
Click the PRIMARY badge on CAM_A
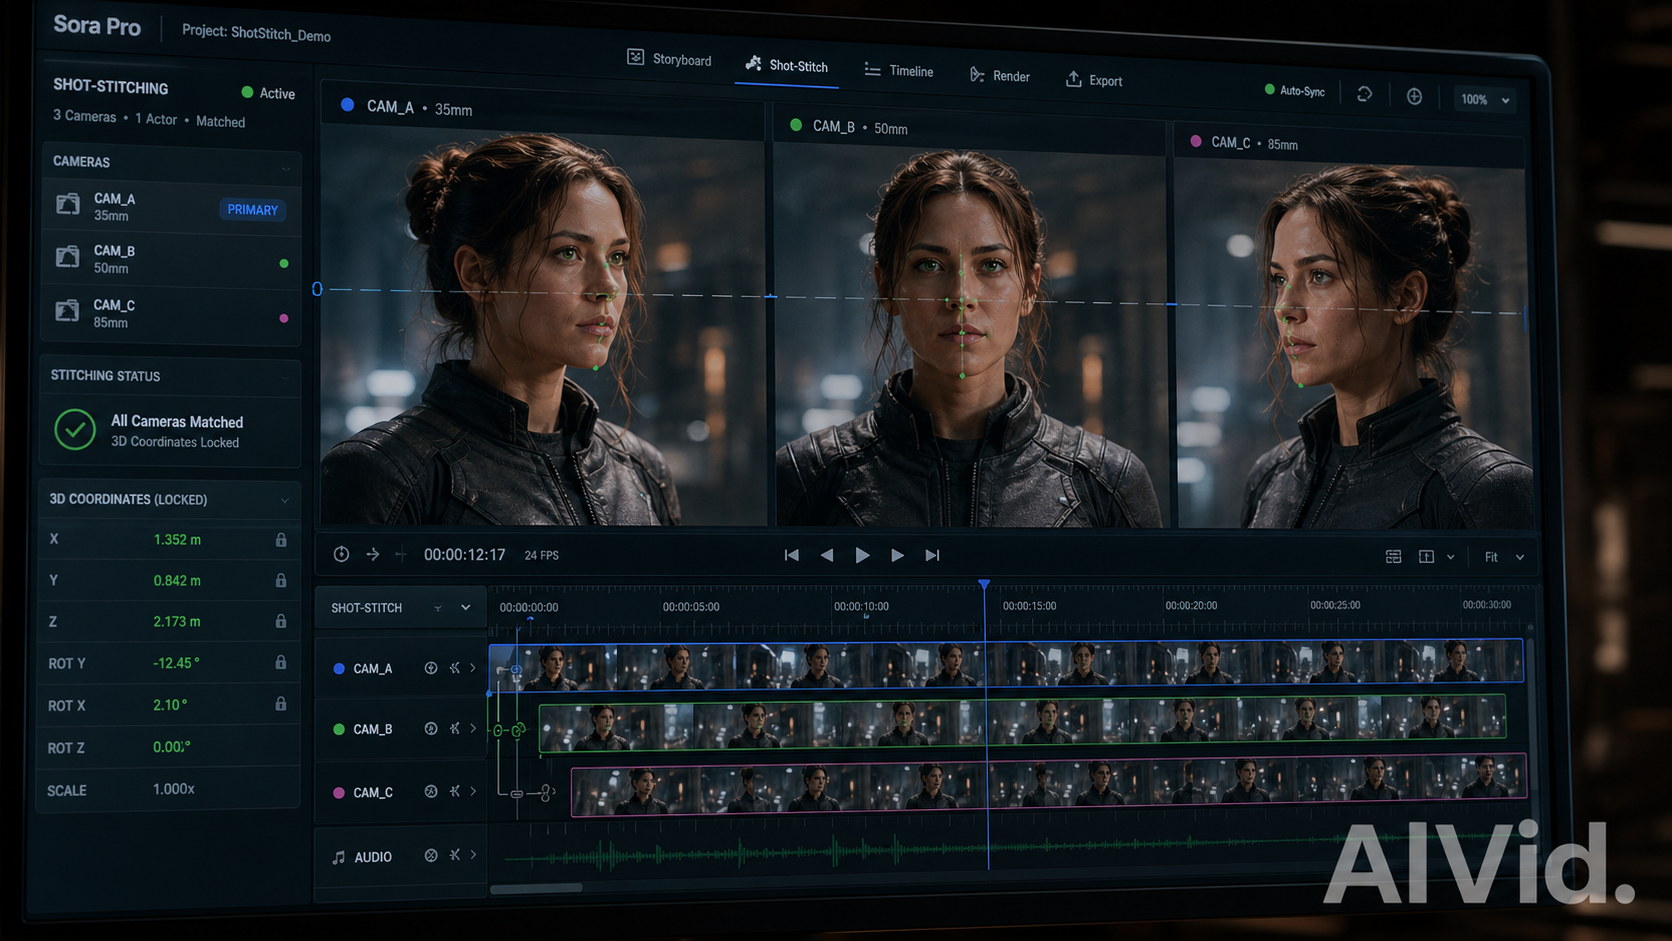pos(252,210)
